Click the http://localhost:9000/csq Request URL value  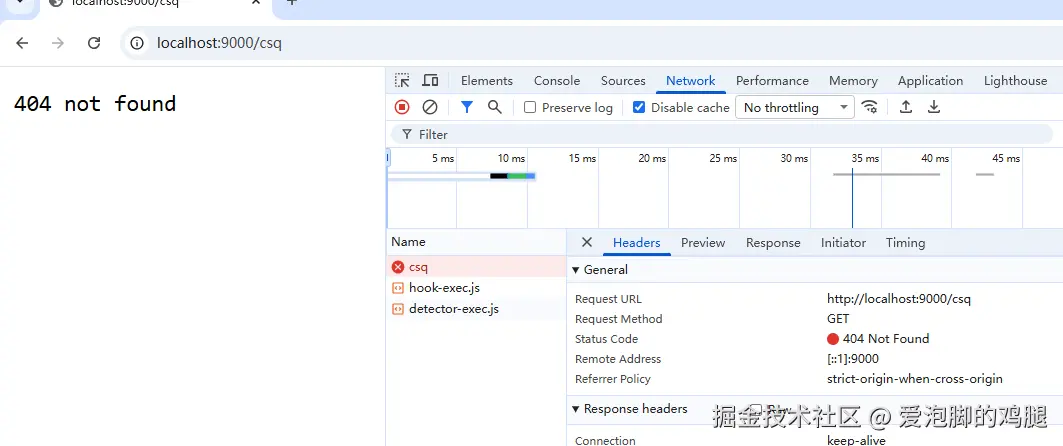point(899,299)
